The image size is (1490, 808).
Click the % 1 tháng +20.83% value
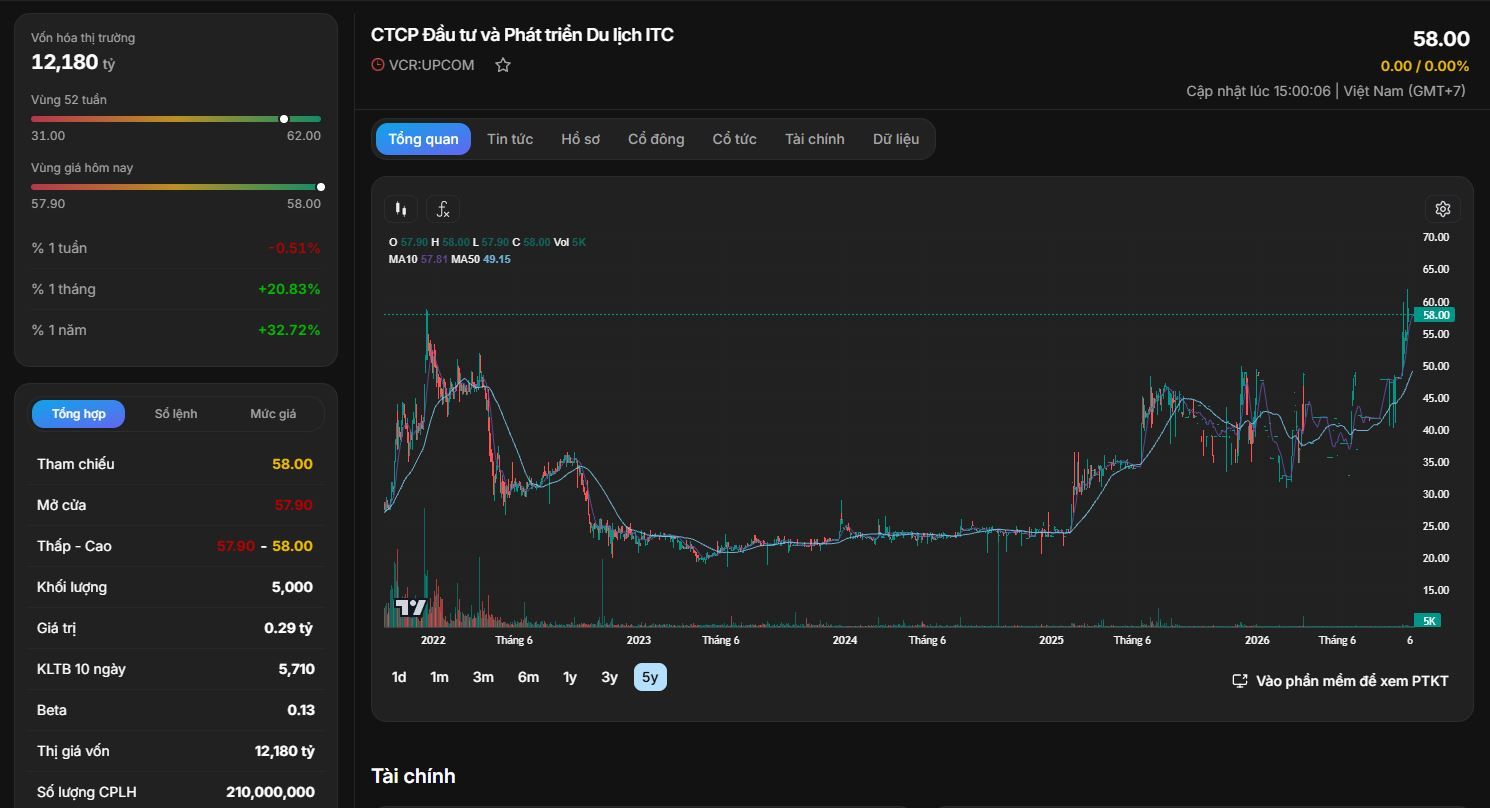coord(289,289)
